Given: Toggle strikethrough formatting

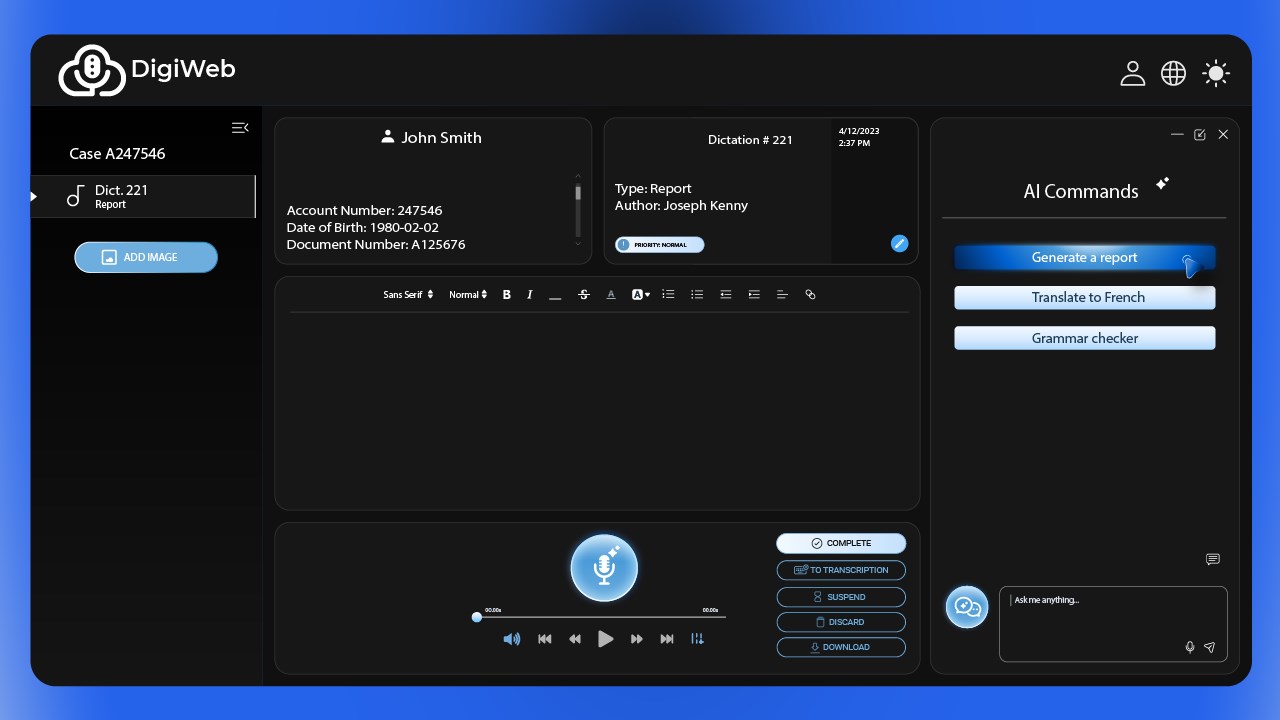Looking at the screenshot, I should [x=584, y=295].
